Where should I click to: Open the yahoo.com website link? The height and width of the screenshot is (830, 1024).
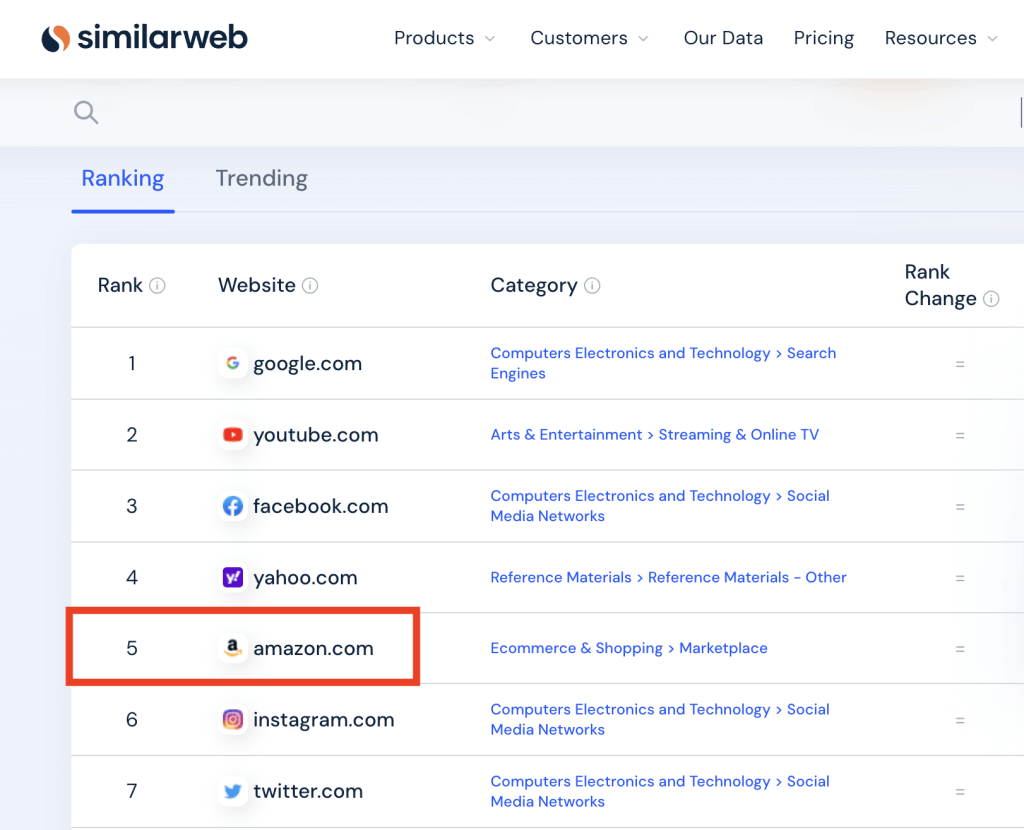coord(305,577)
